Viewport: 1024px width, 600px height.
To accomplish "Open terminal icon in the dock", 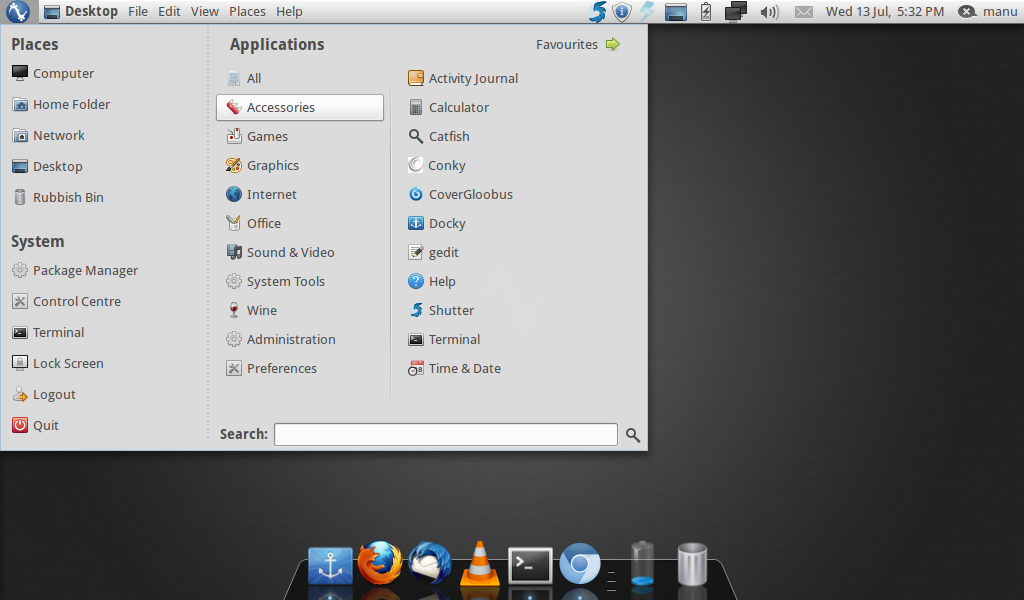I will click(x=530, y=565).
